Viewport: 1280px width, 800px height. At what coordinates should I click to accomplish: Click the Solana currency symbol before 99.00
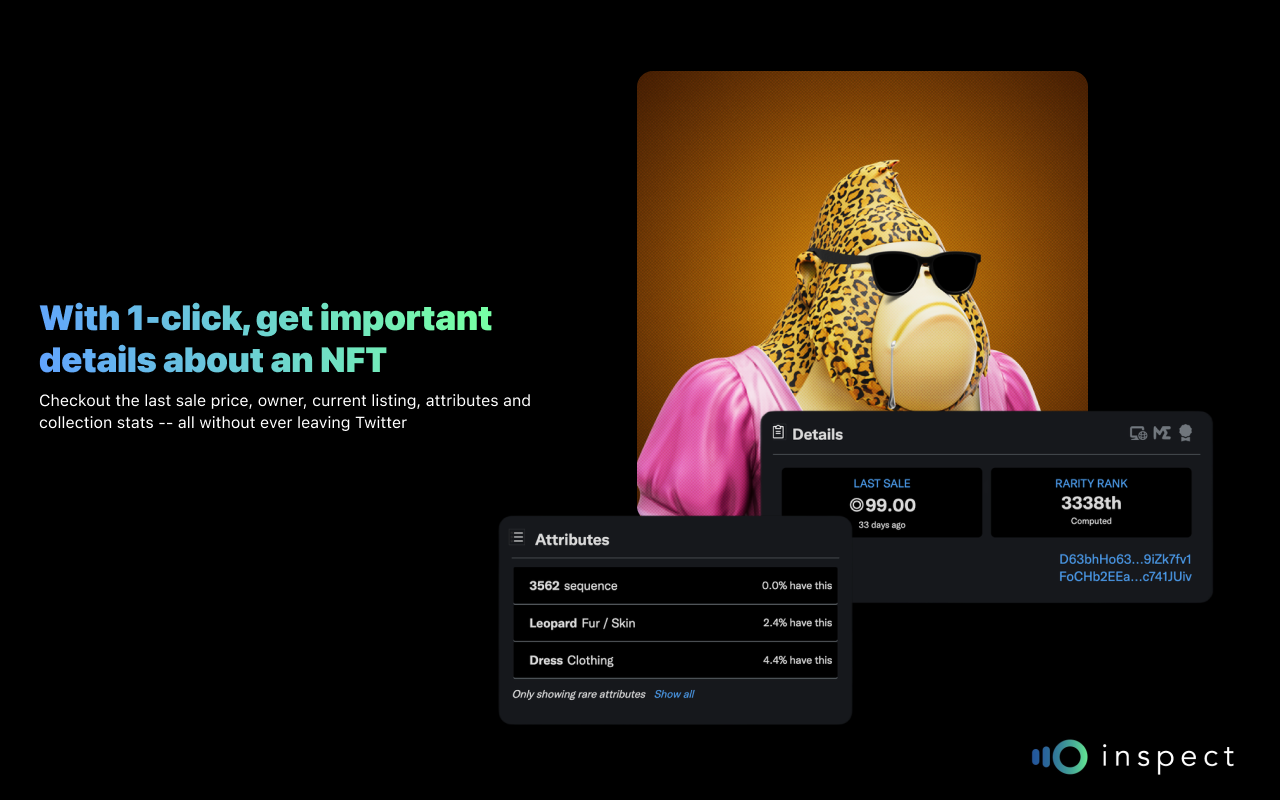(x=855, y=505)
